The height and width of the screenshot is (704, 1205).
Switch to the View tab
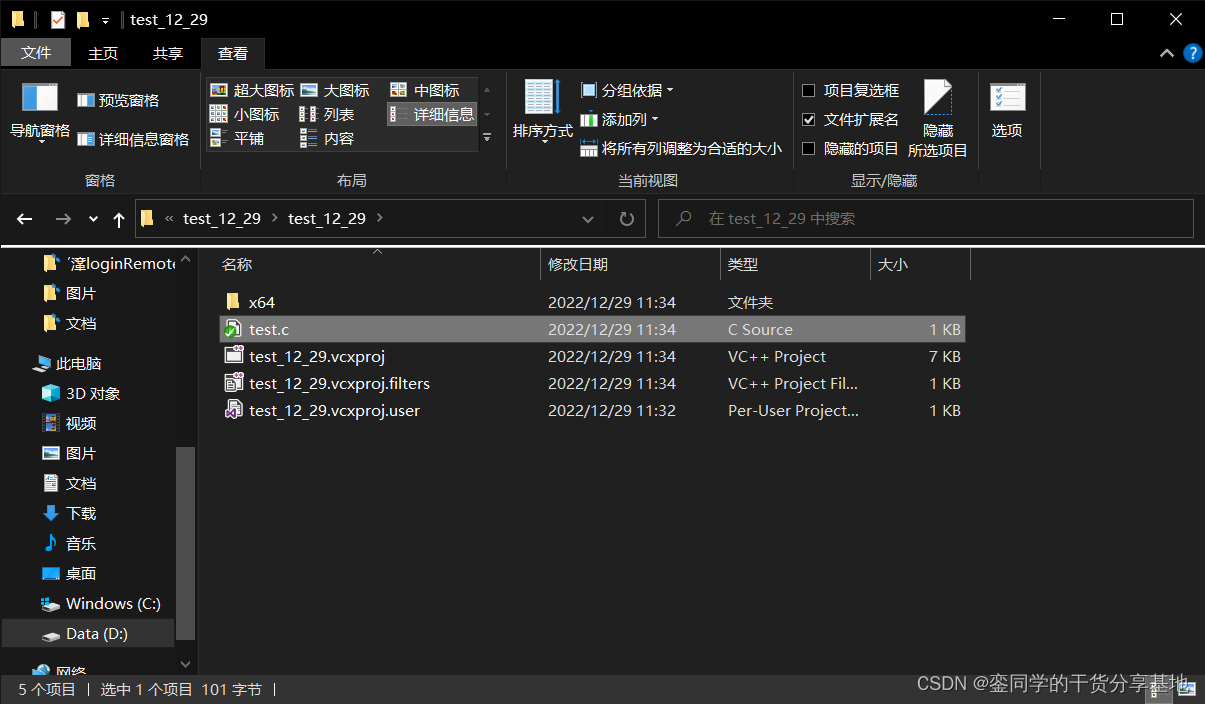point(233,53)
